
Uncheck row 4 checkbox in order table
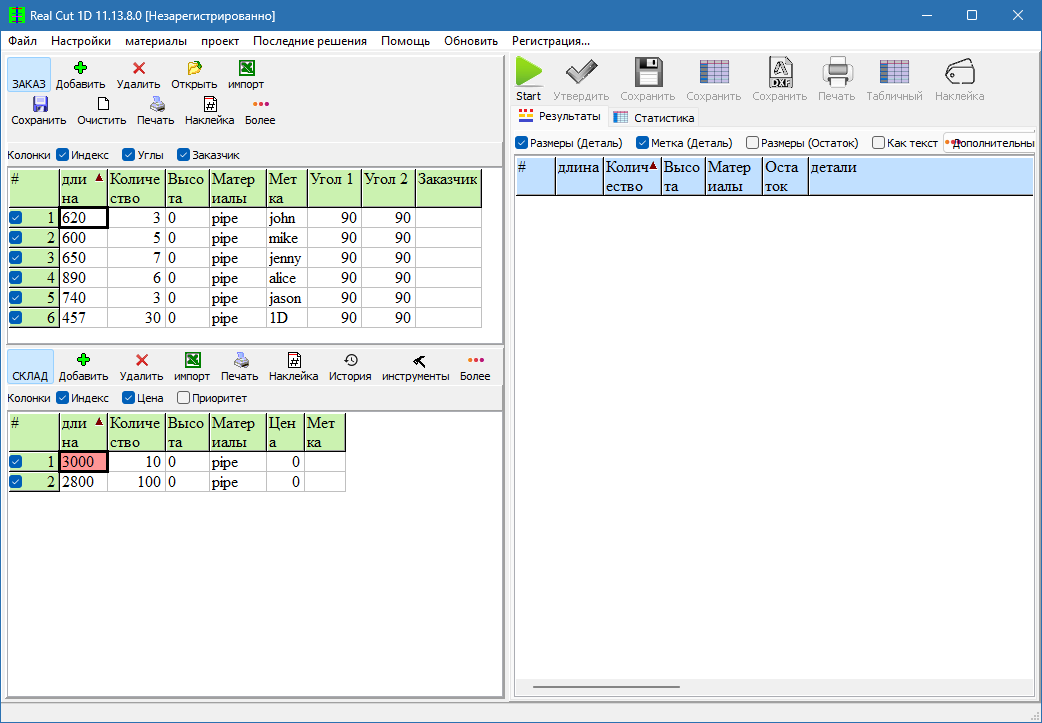click(15, 278)
